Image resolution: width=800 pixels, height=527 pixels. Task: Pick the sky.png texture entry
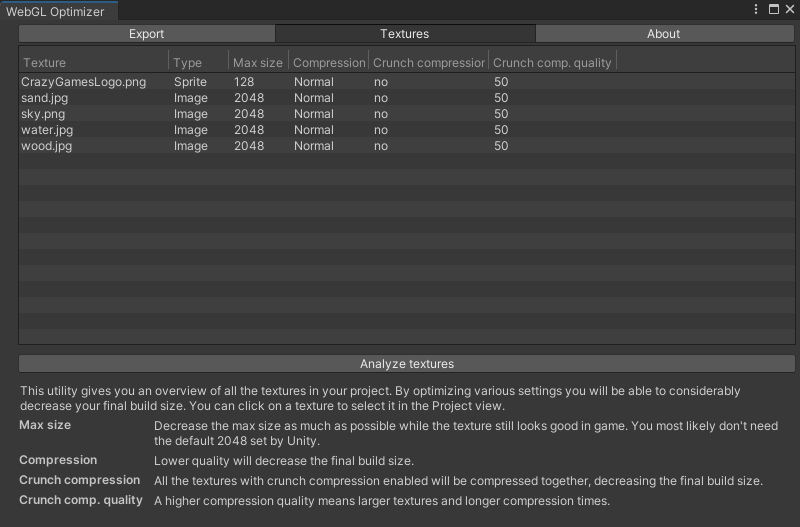click(x=43, y=114)
